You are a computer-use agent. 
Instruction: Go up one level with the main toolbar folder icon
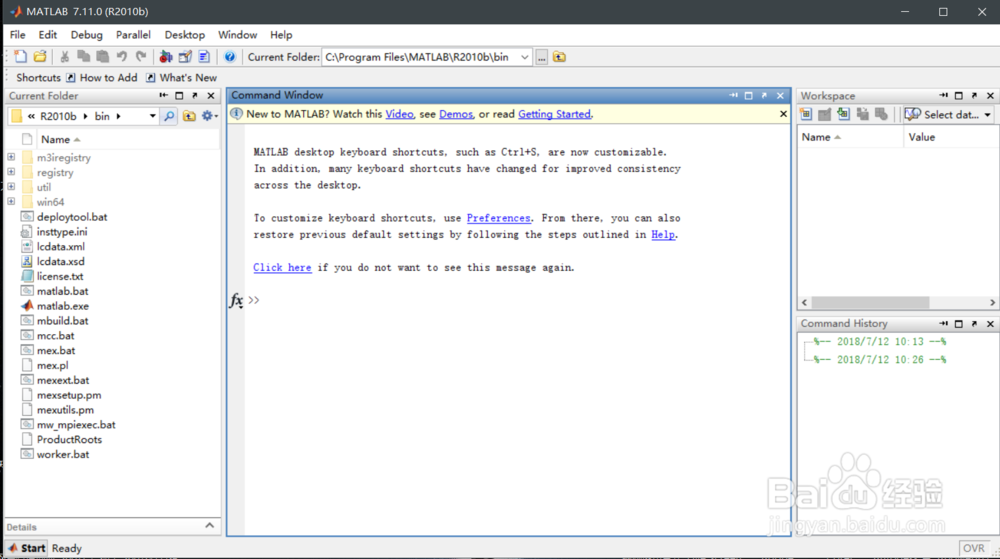tap(559, 57)
